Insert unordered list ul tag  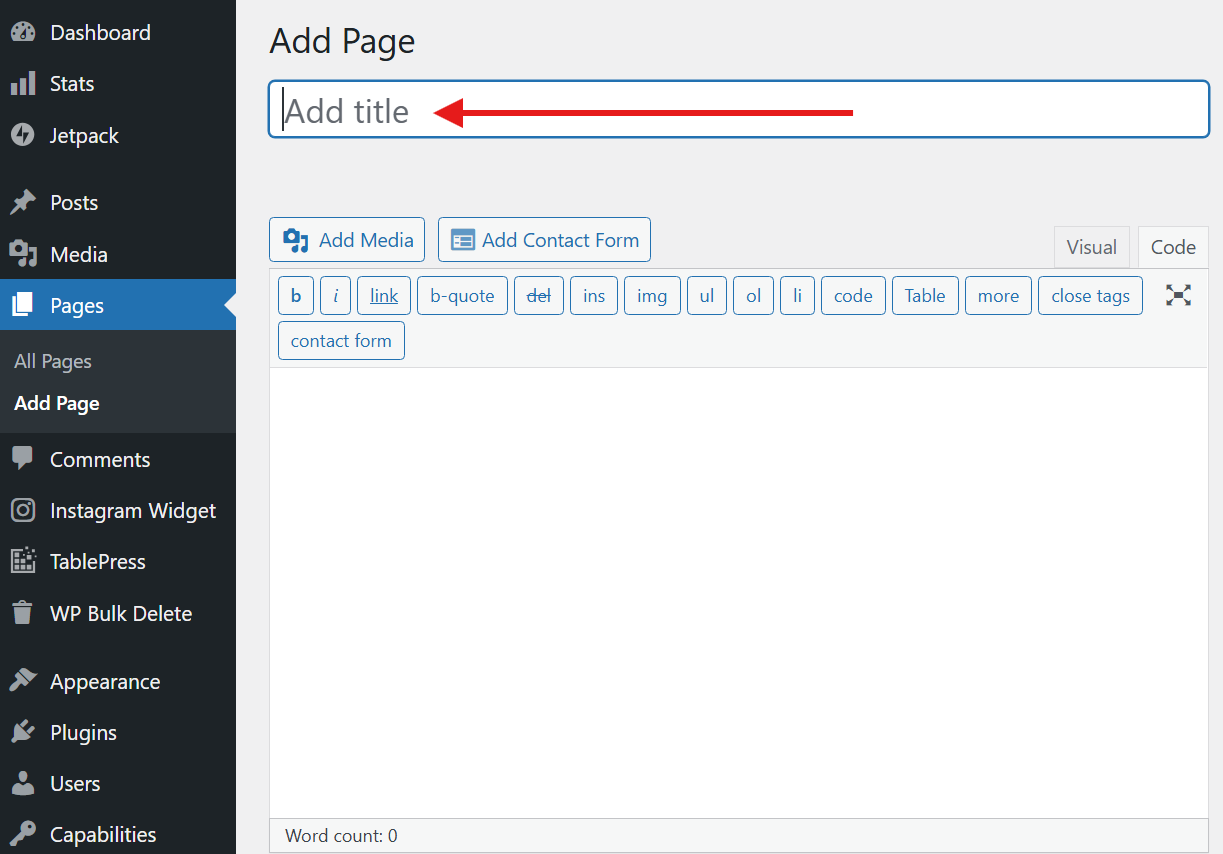pyautogui.click(x=707, y=295)
